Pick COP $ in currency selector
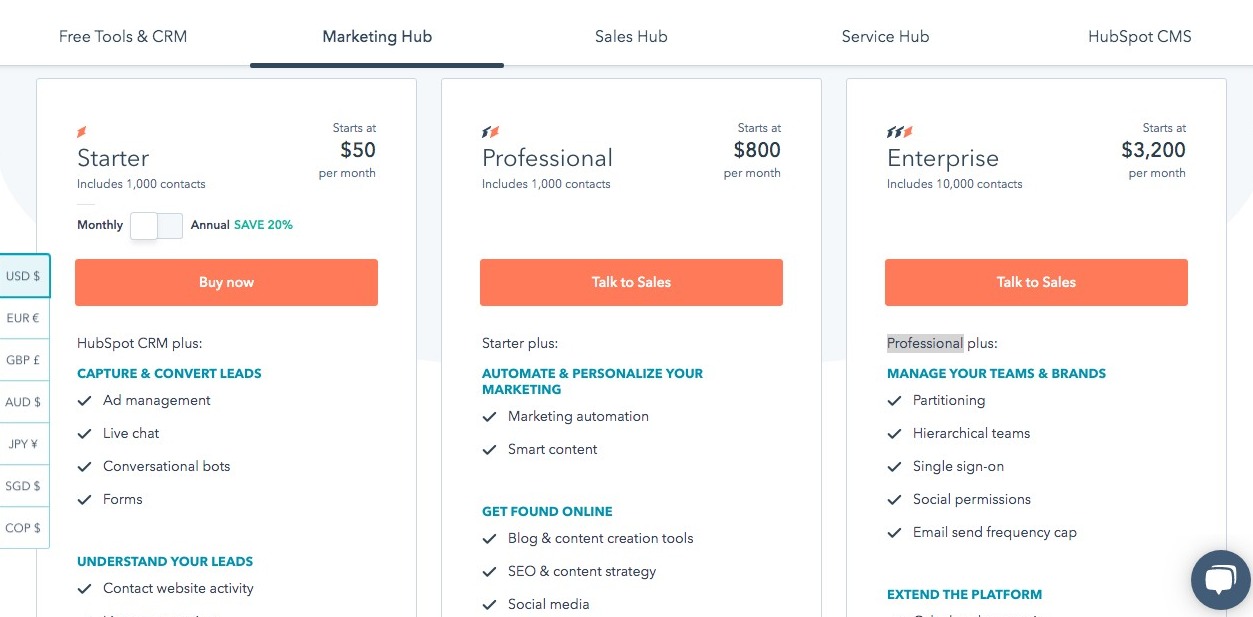 (24, 528)
